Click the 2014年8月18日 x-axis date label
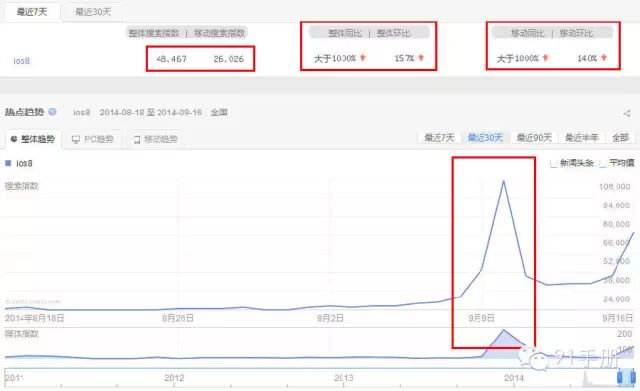This screenshot has height=391, width=640. pos(34,318)
